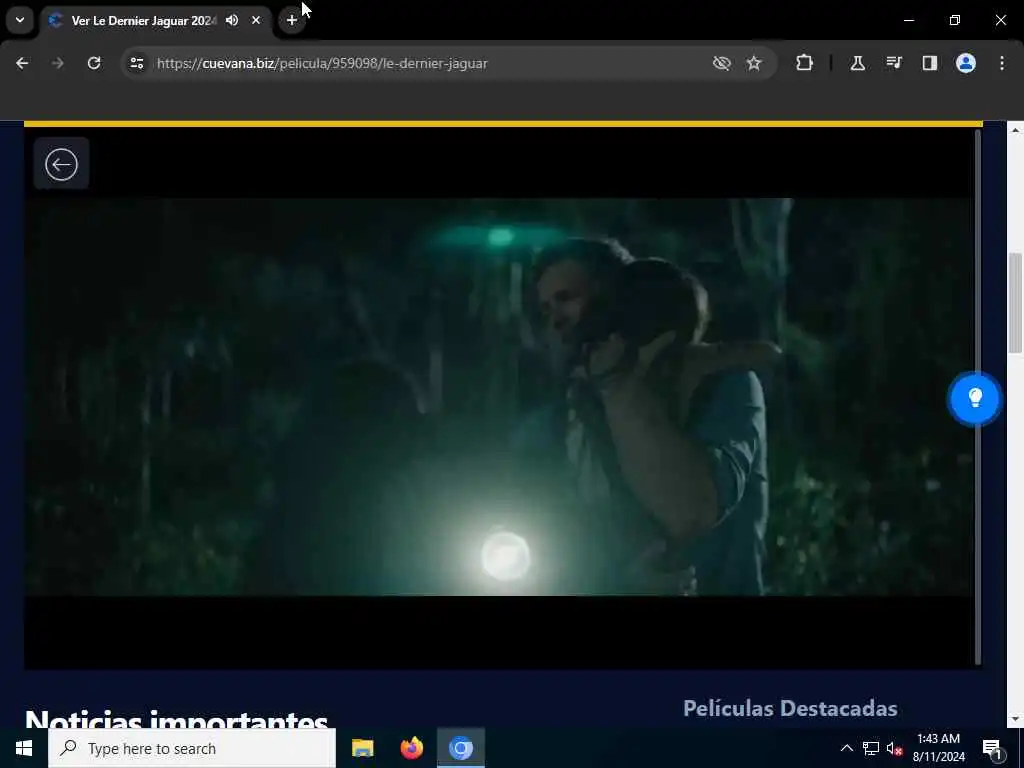The image size is (1024, 768).
Task: Mute the tab via speaker icon
Action: coord(232,20)
